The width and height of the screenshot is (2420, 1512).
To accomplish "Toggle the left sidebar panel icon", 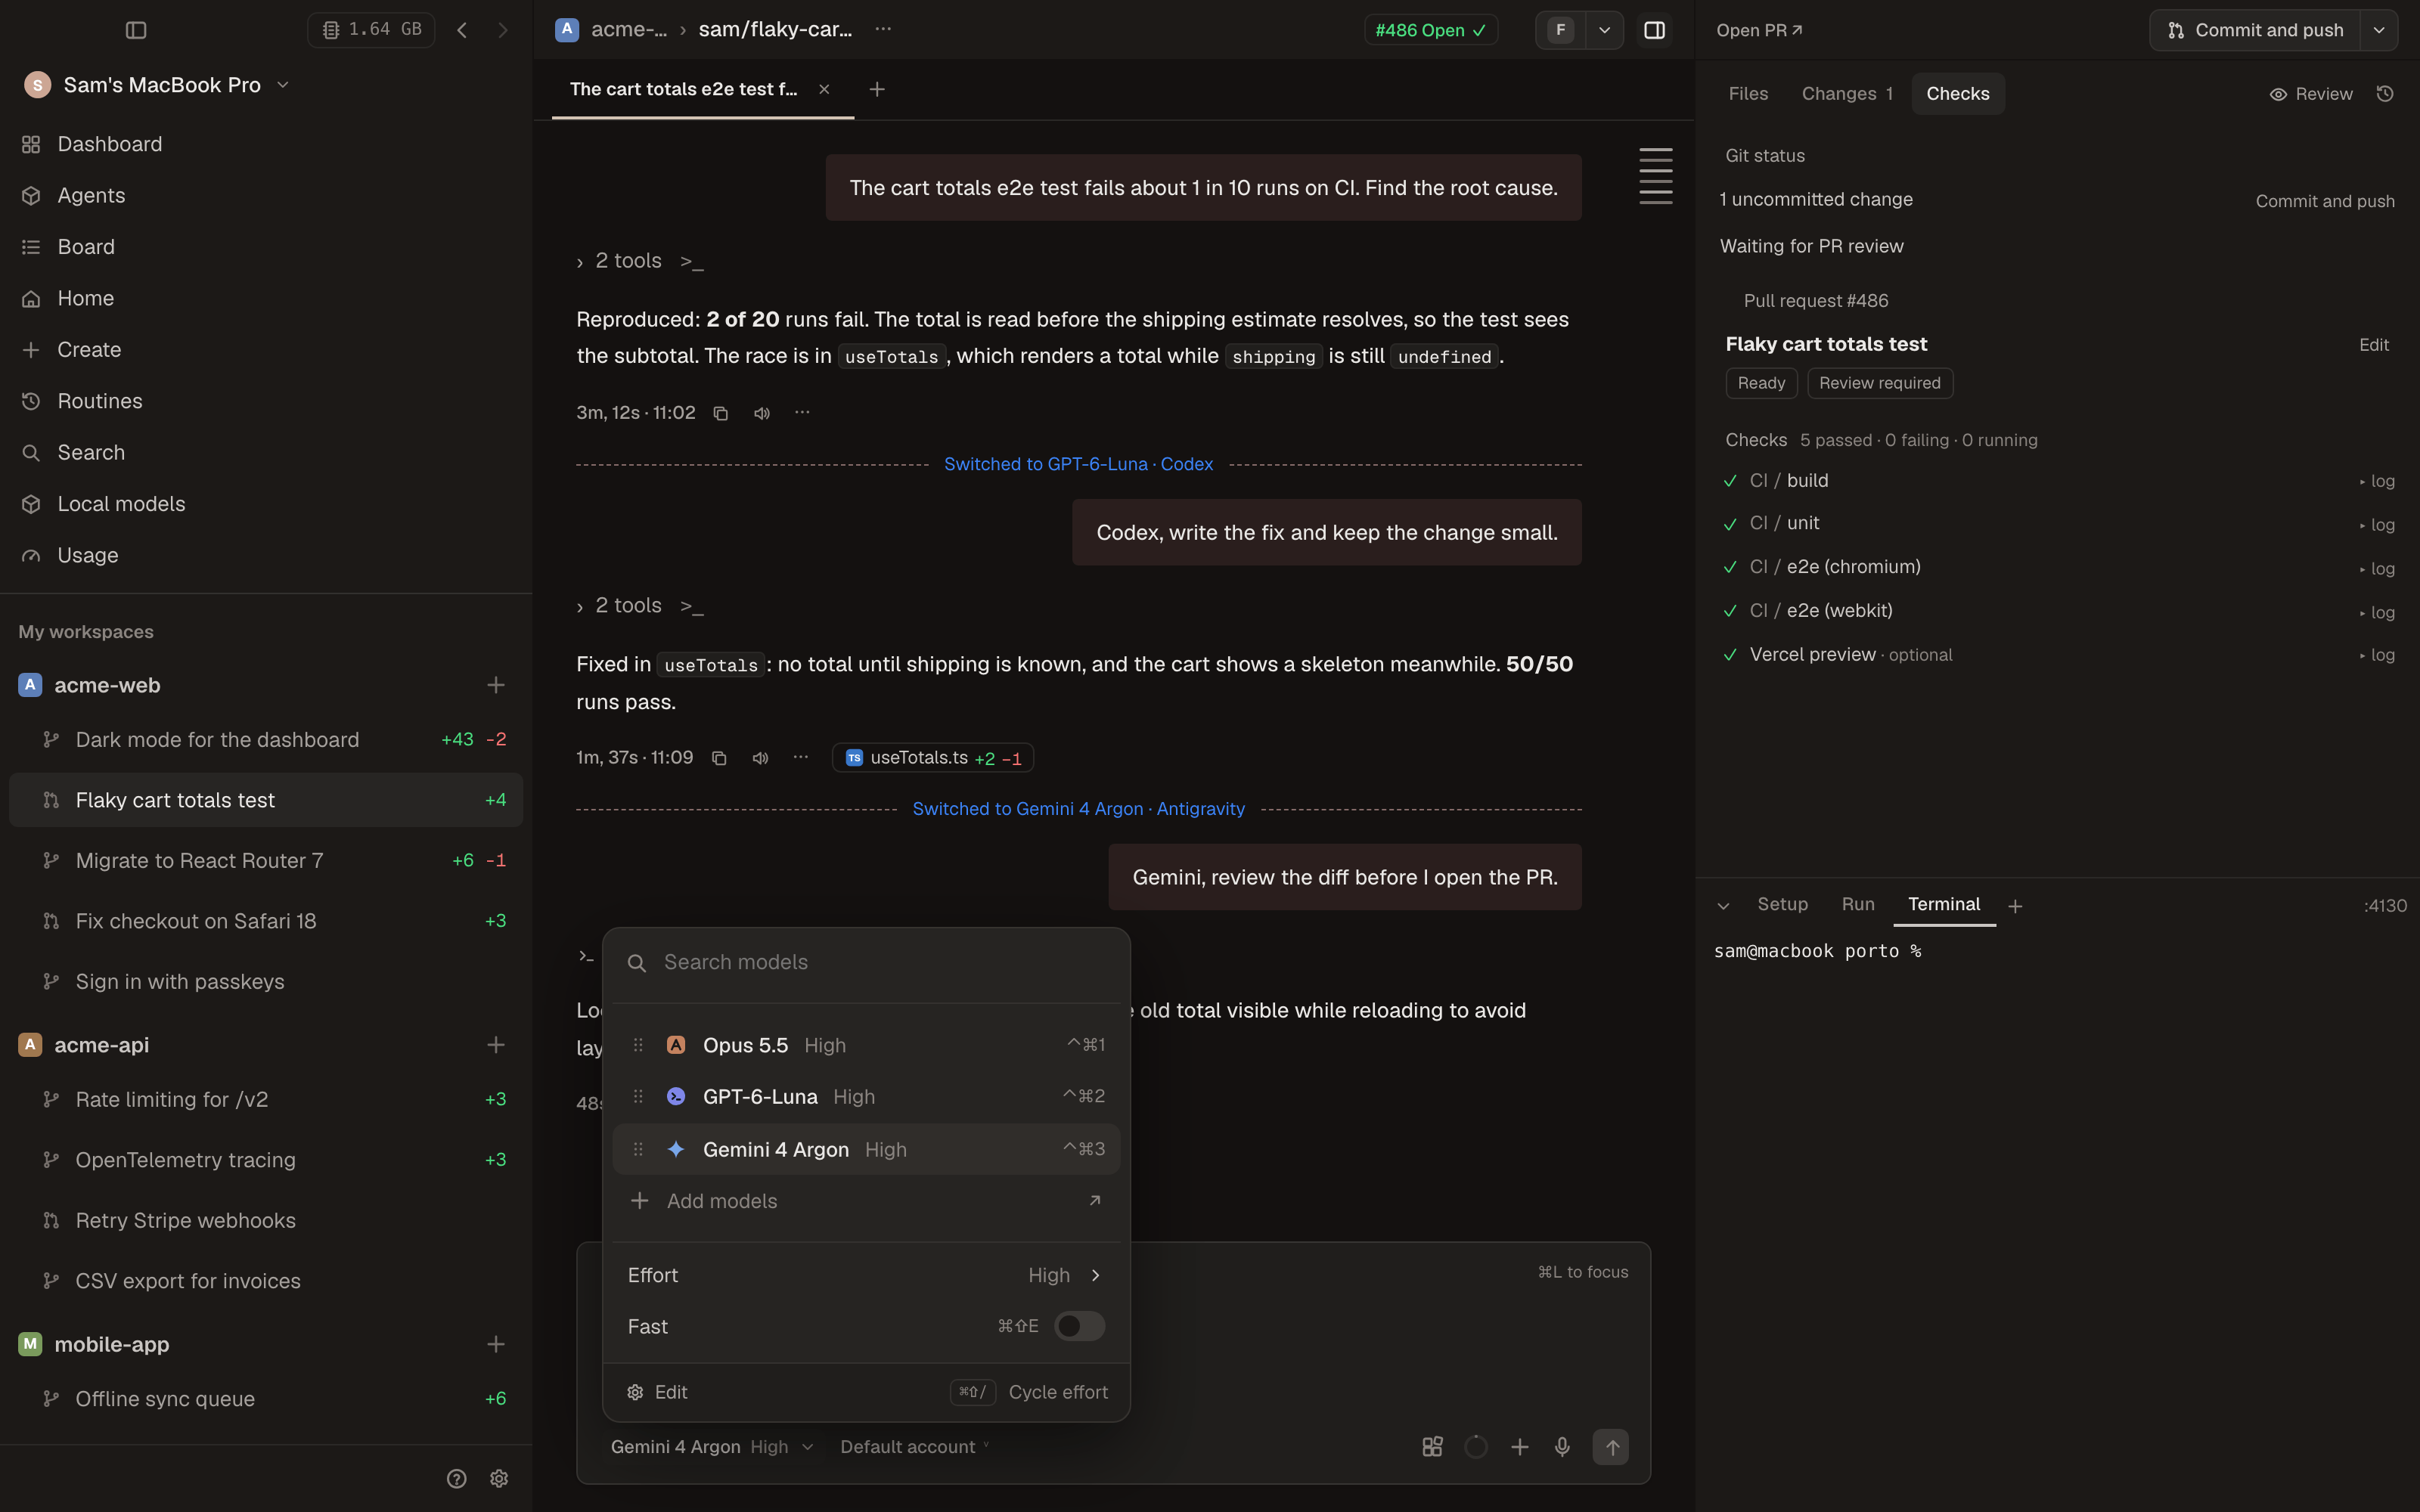I will click(x=136, y=30).
